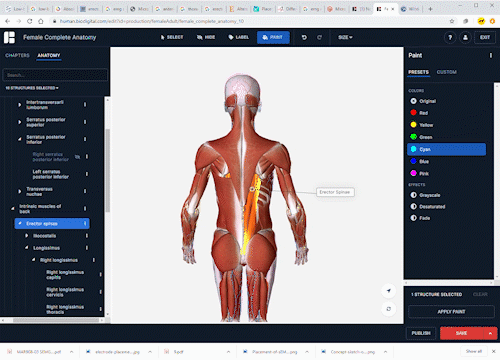Image resolution: width=500 pixels, height=360 pixels.
Task: Click the BioDigital logo icon
Action: coord(9,37)
